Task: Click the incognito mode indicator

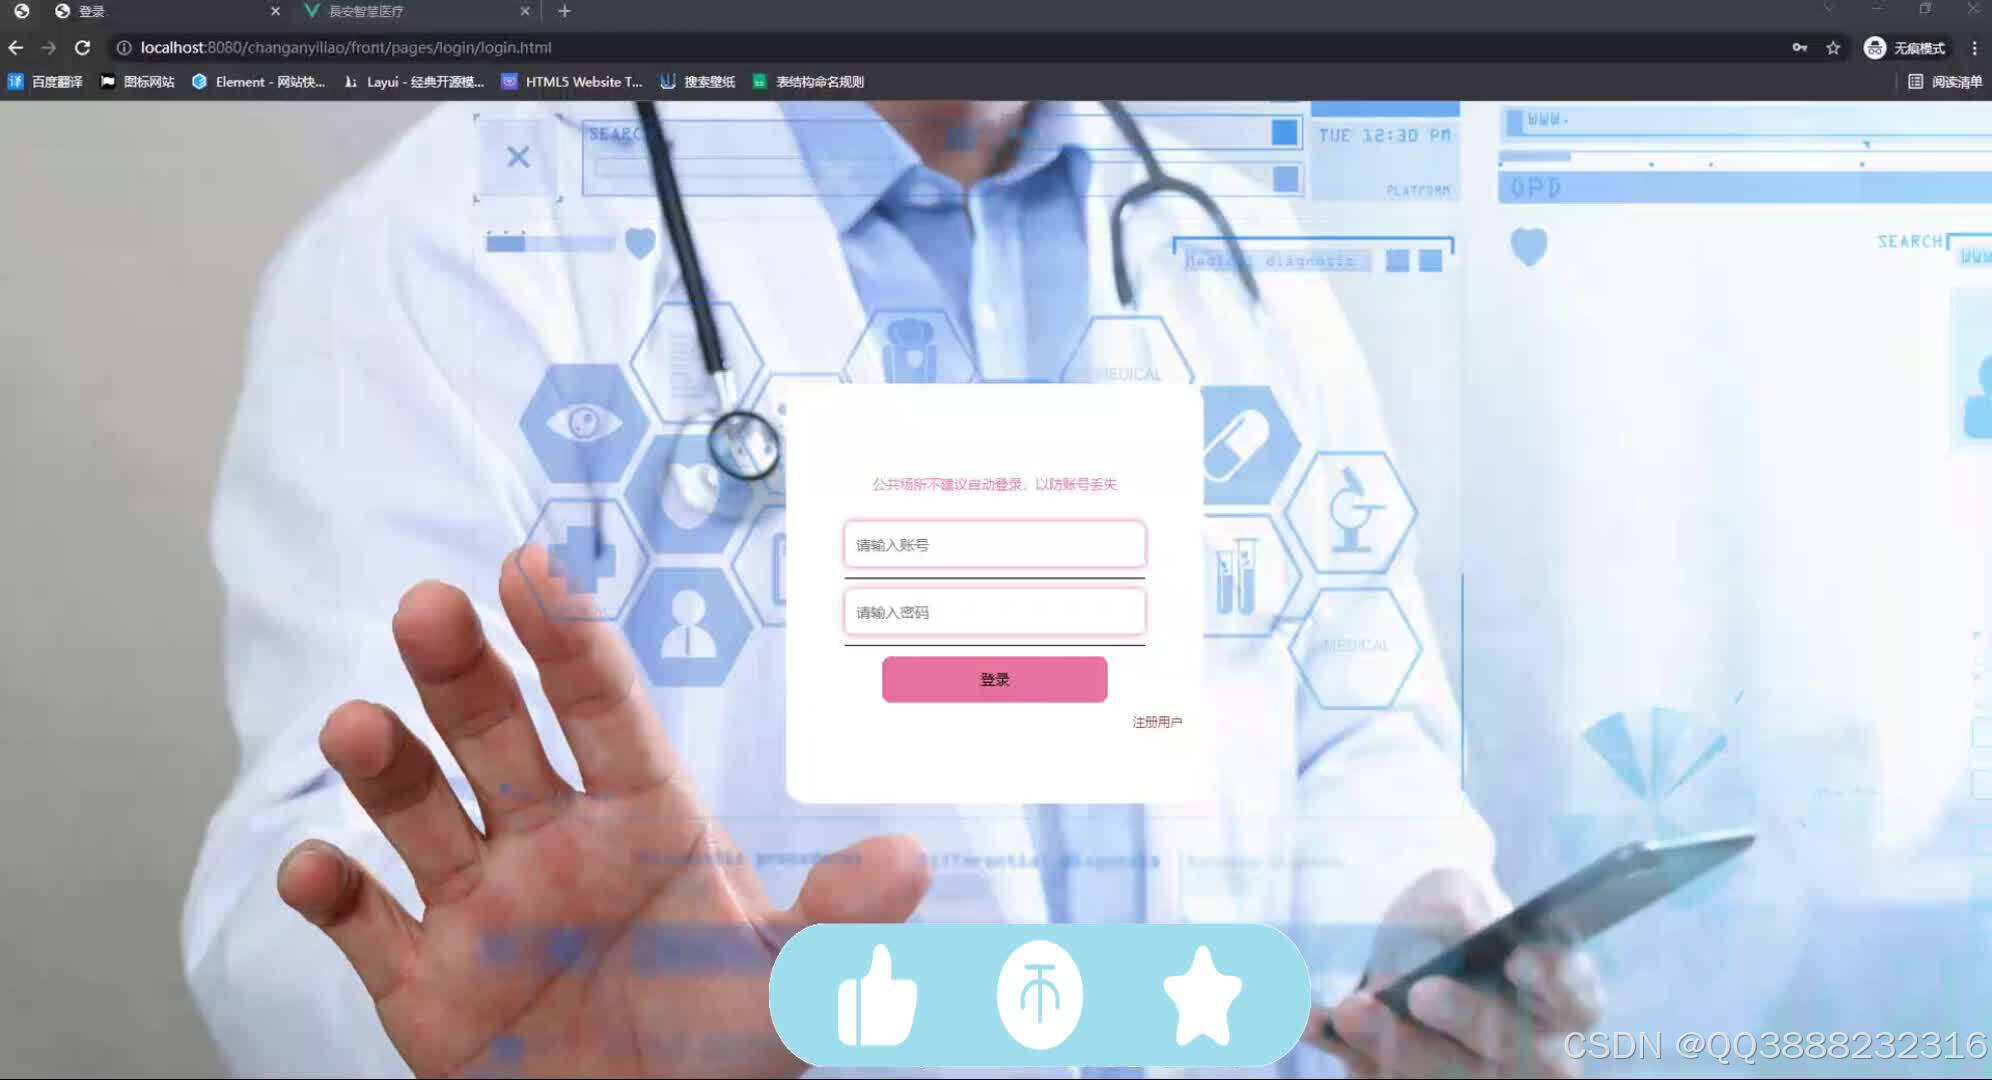Action: click(x=1906, y=48)
